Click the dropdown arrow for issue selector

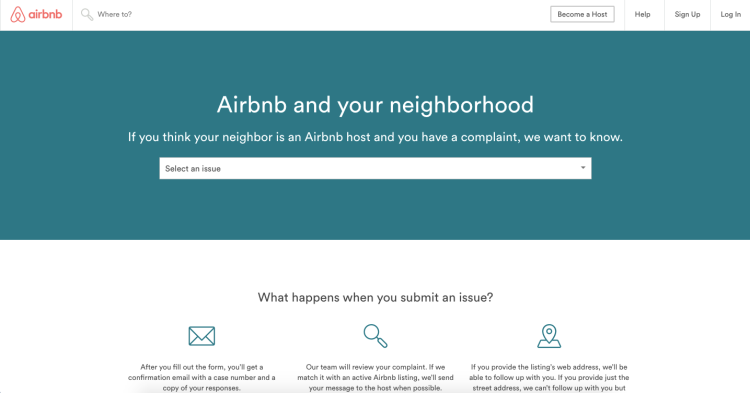(x=583, y=168)
